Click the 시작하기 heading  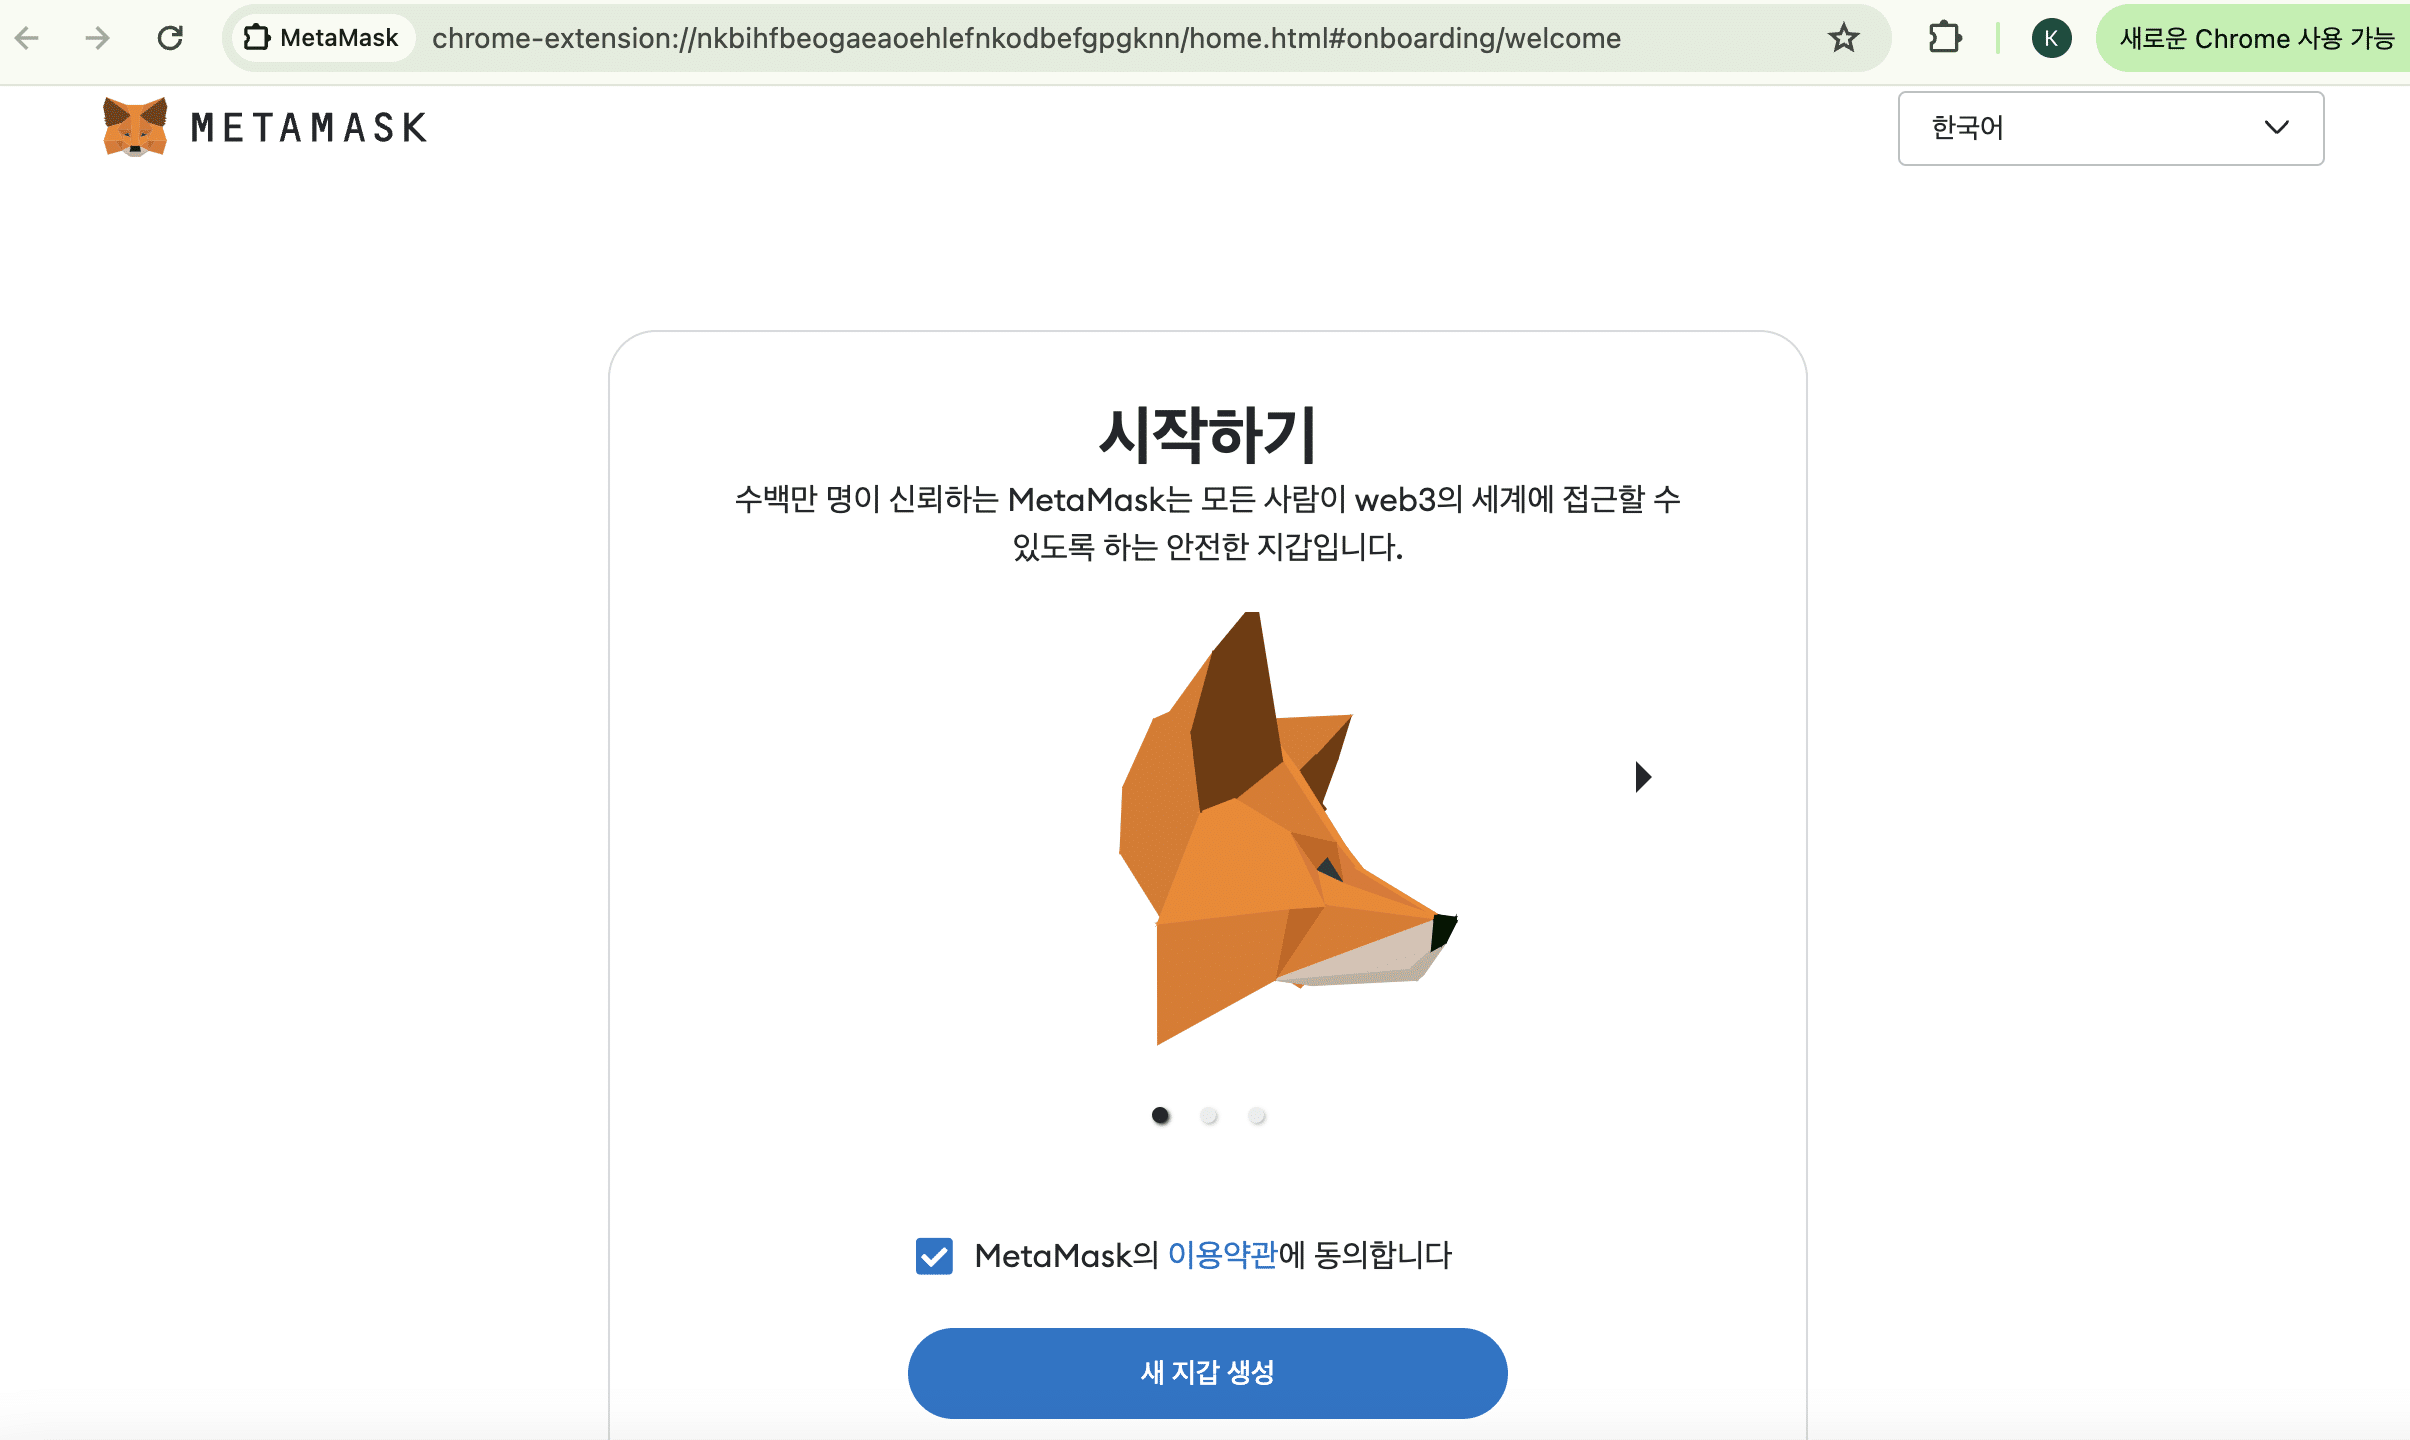(x=1207, y=435)
